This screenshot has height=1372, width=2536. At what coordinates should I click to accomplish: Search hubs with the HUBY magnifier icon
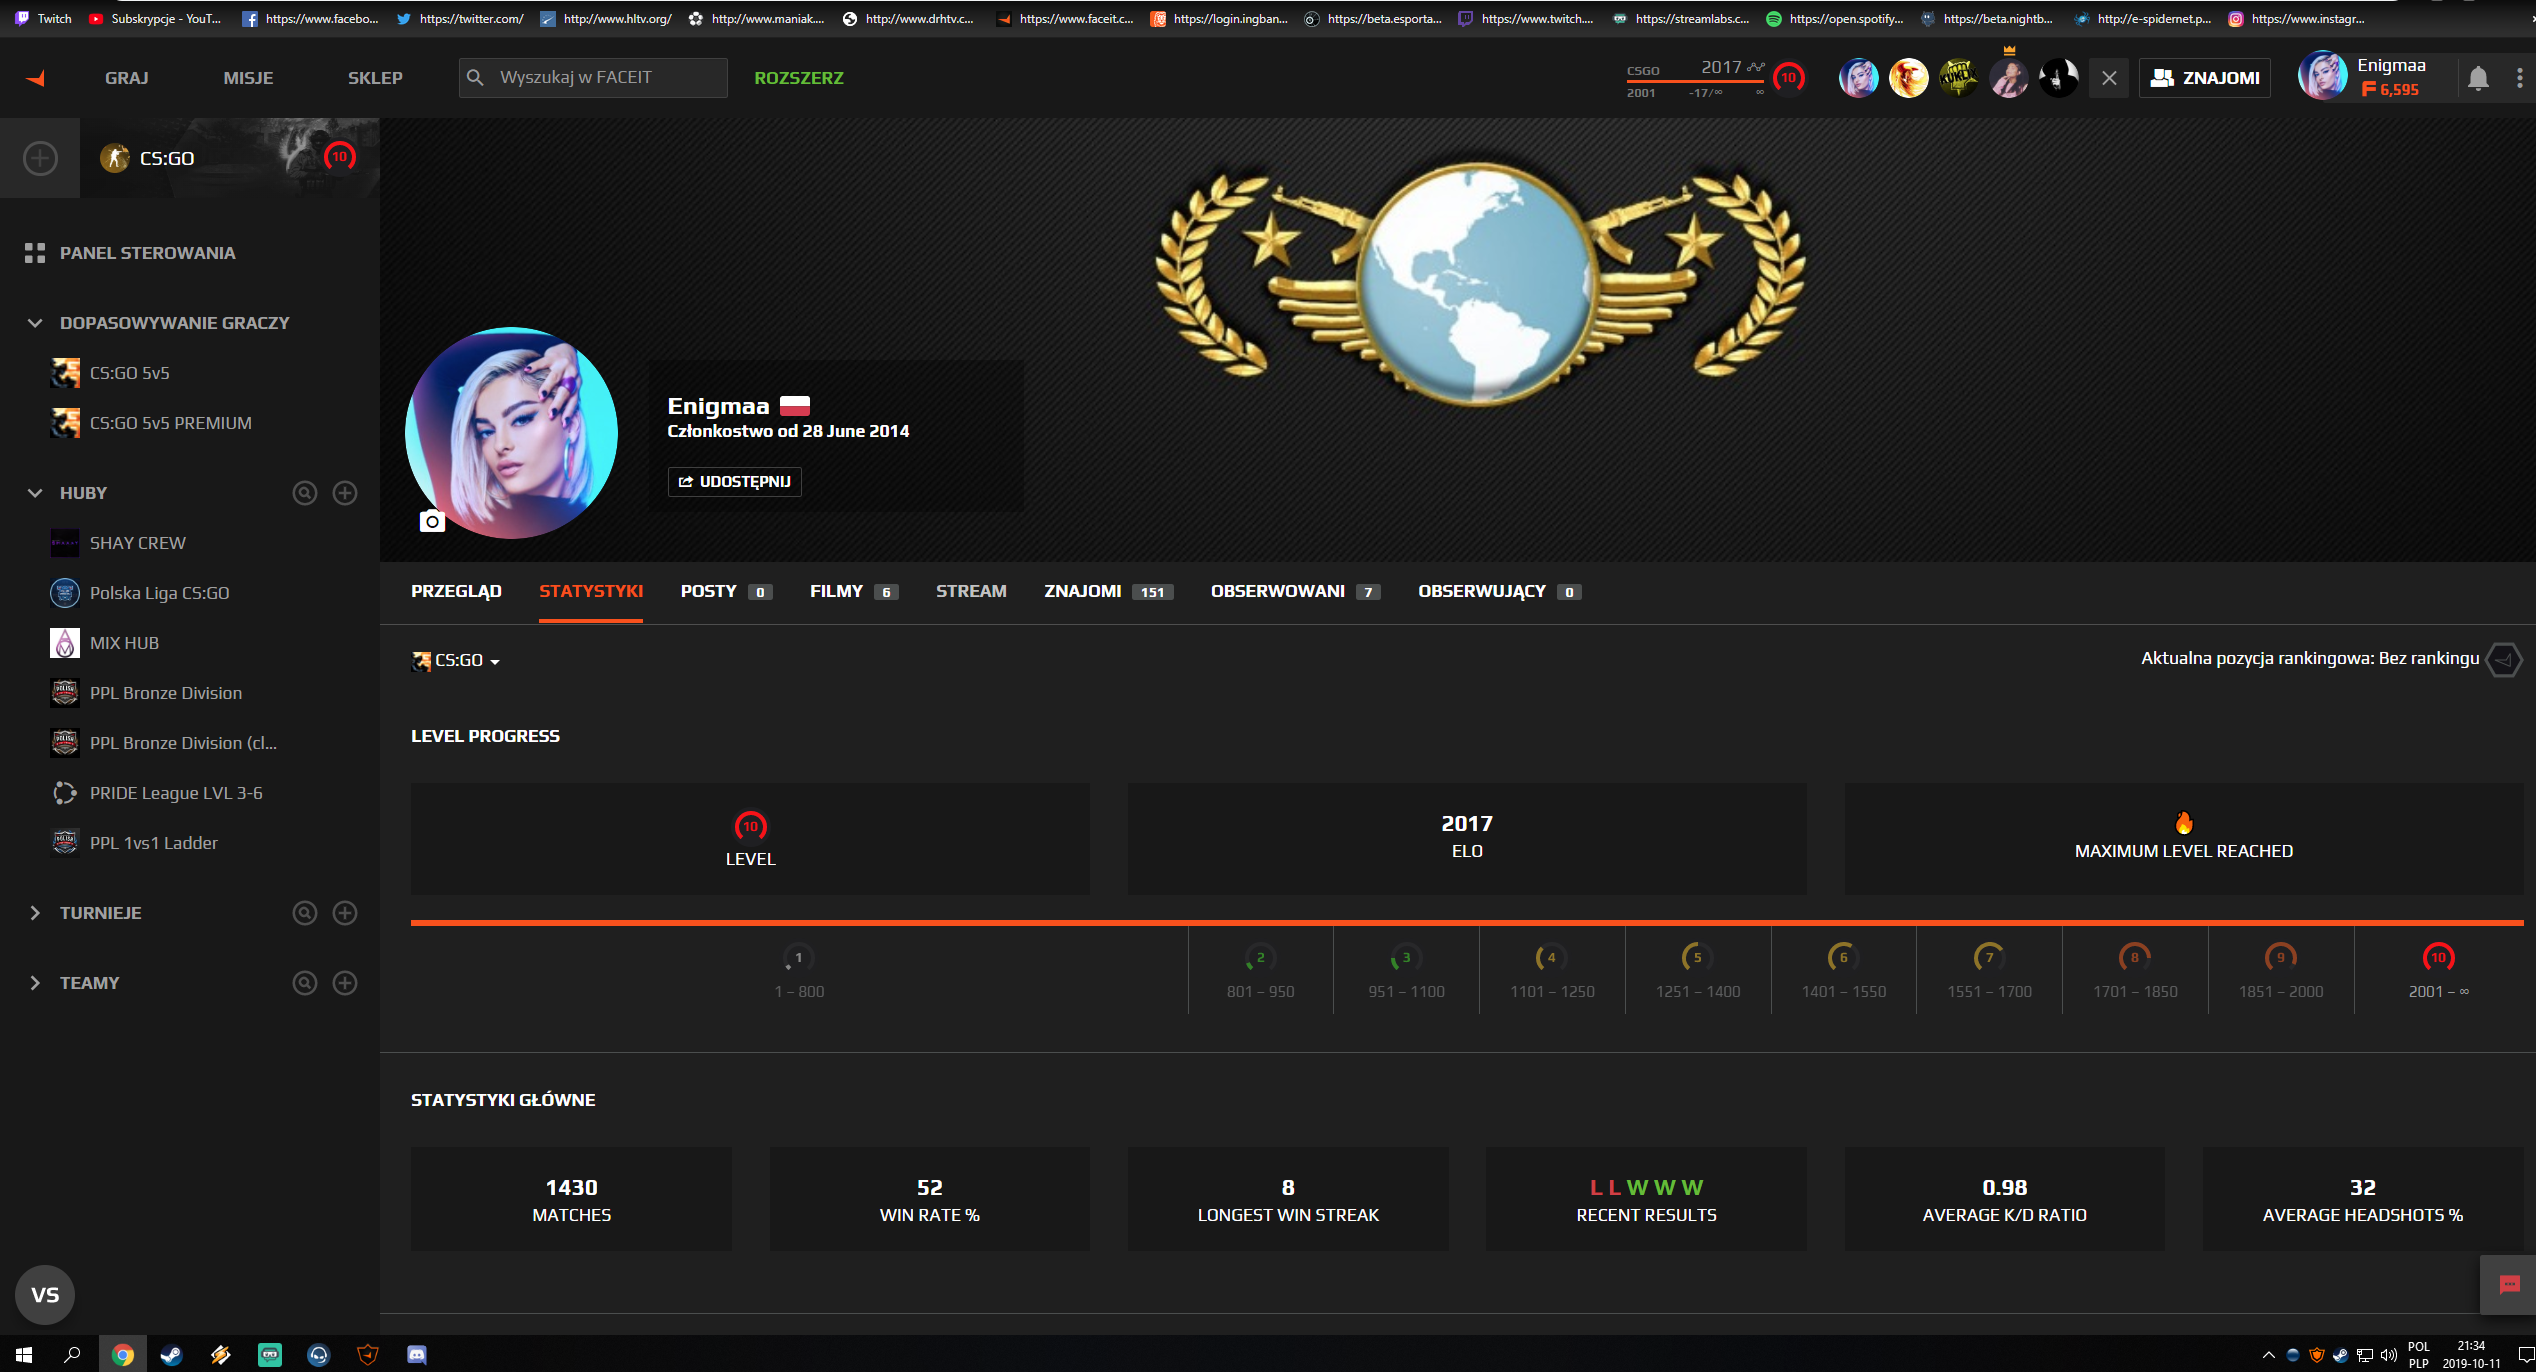[x=305, y=493]
